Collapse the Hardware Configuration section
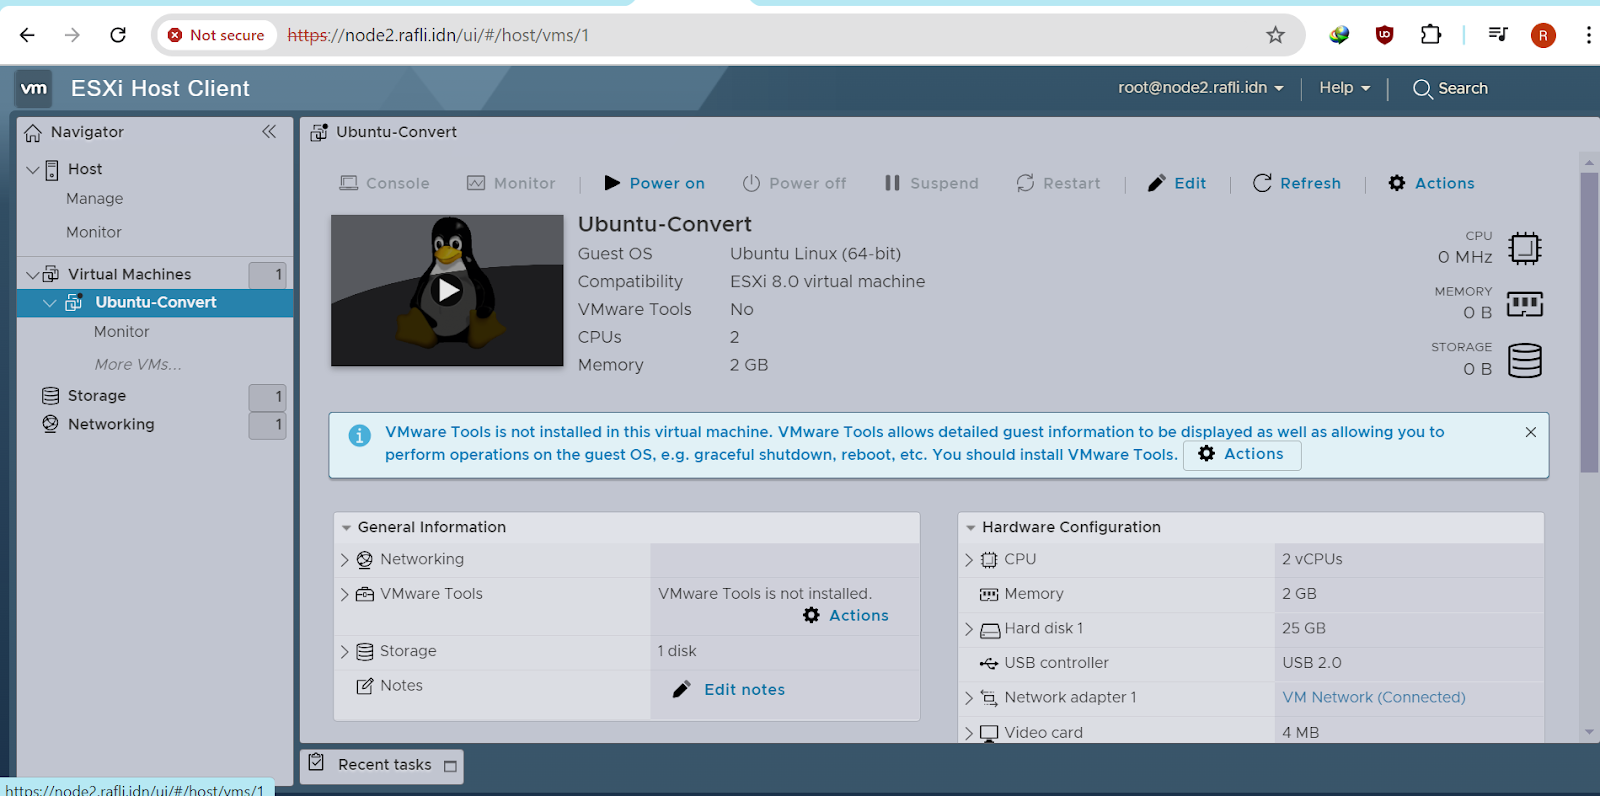 [970, 527]
